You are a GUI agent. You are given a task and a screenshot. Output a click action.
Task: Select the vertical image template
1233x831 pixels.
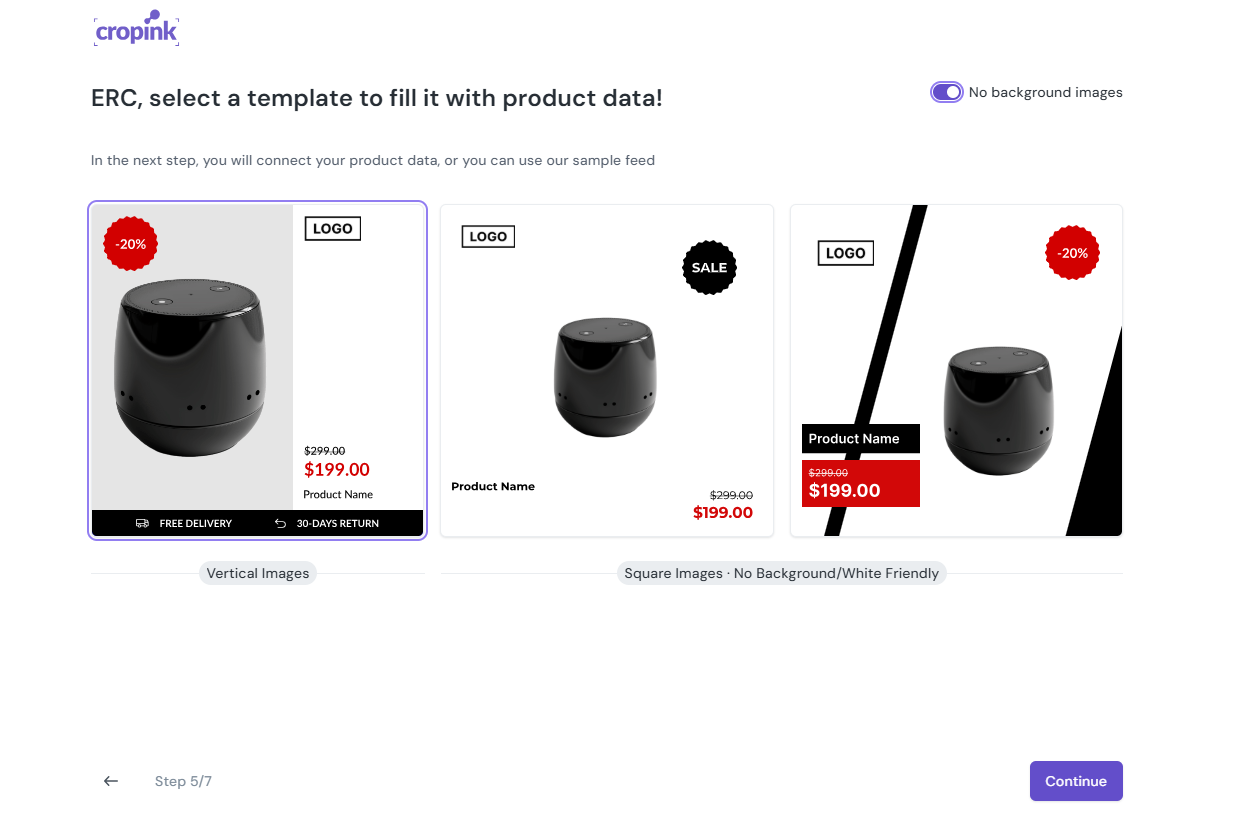tap(257, 370)
